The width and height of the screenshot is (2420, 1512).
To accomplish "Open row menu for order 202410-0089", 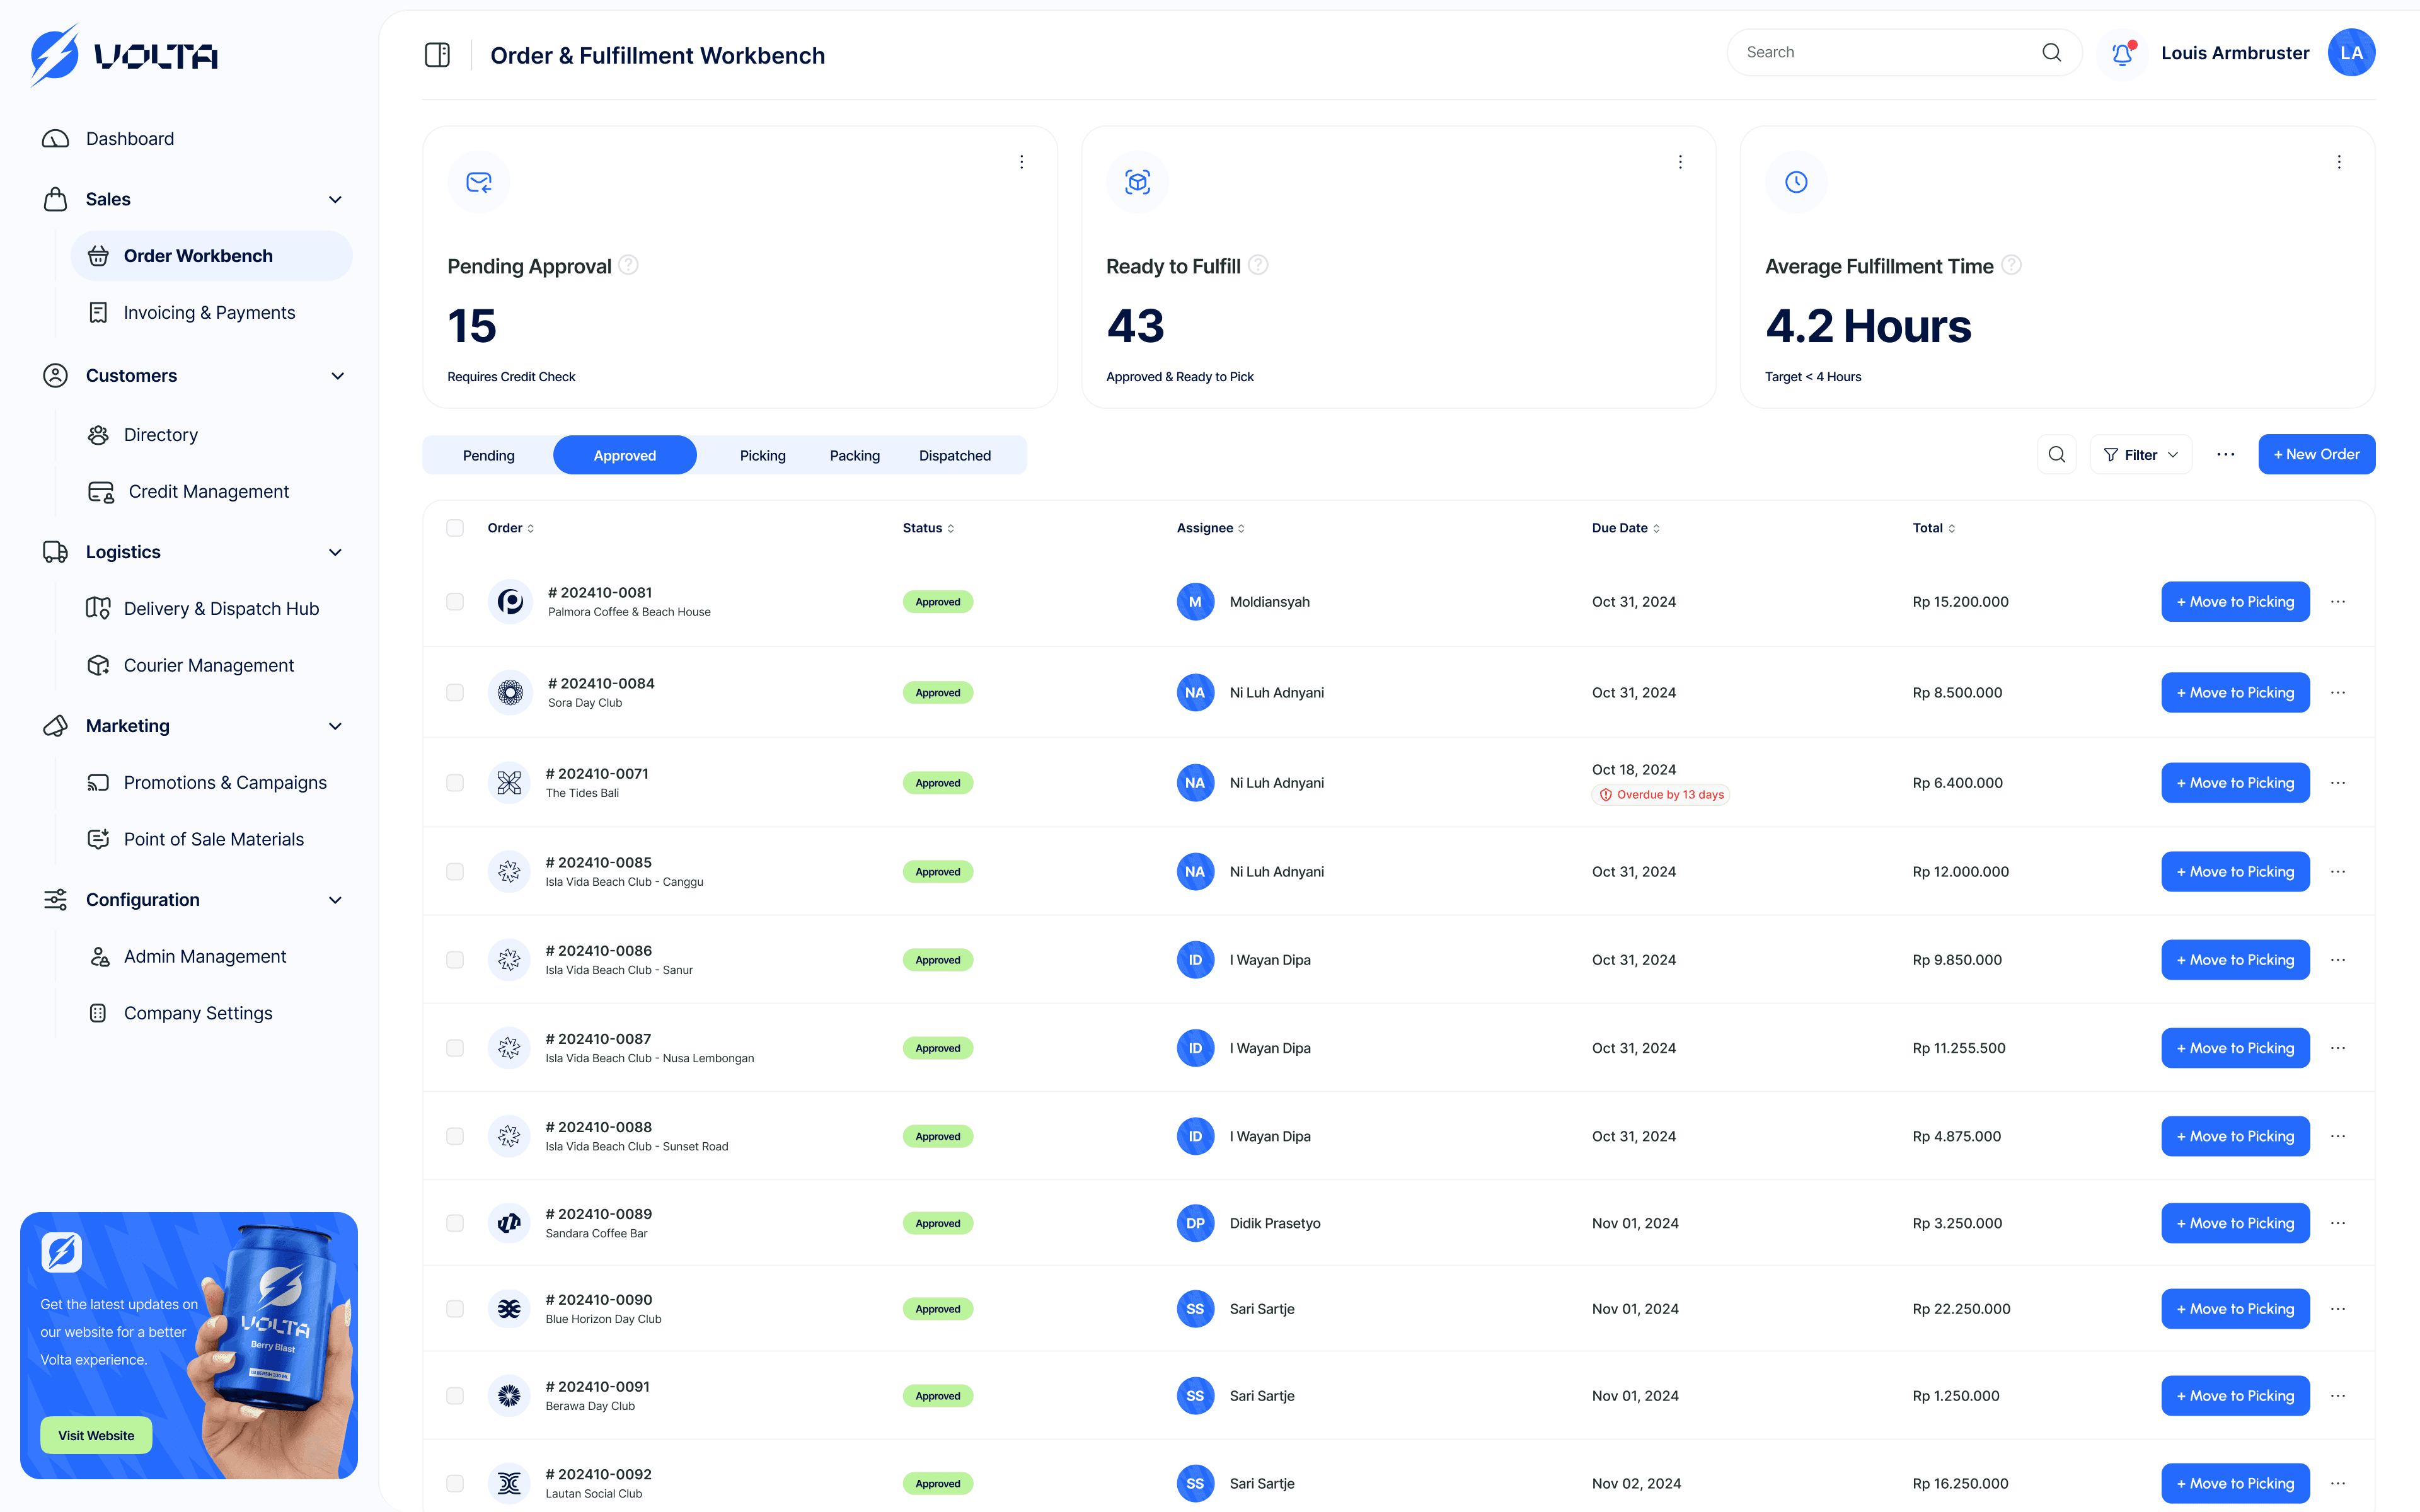I will [x=2338, y=1223].
